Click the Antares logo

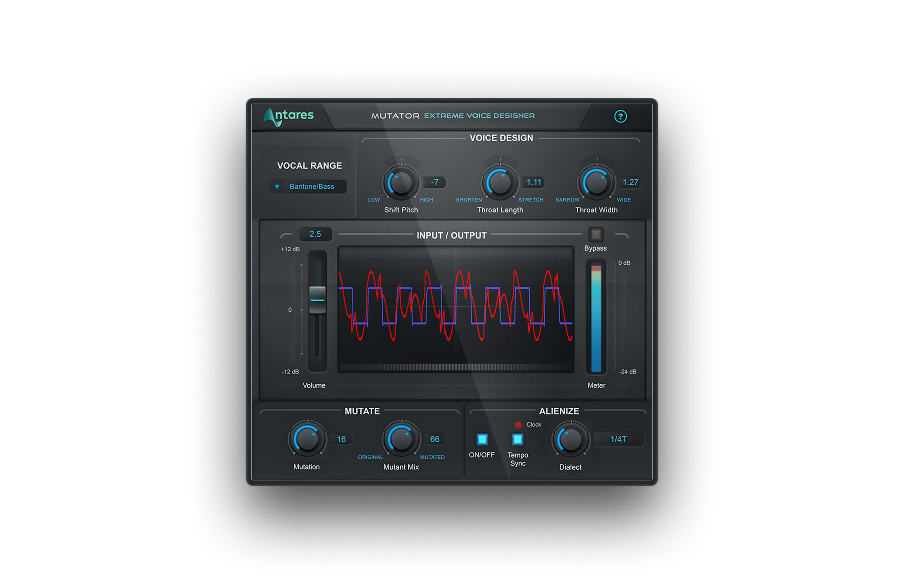pyautogui.click(x=289, y=115)
